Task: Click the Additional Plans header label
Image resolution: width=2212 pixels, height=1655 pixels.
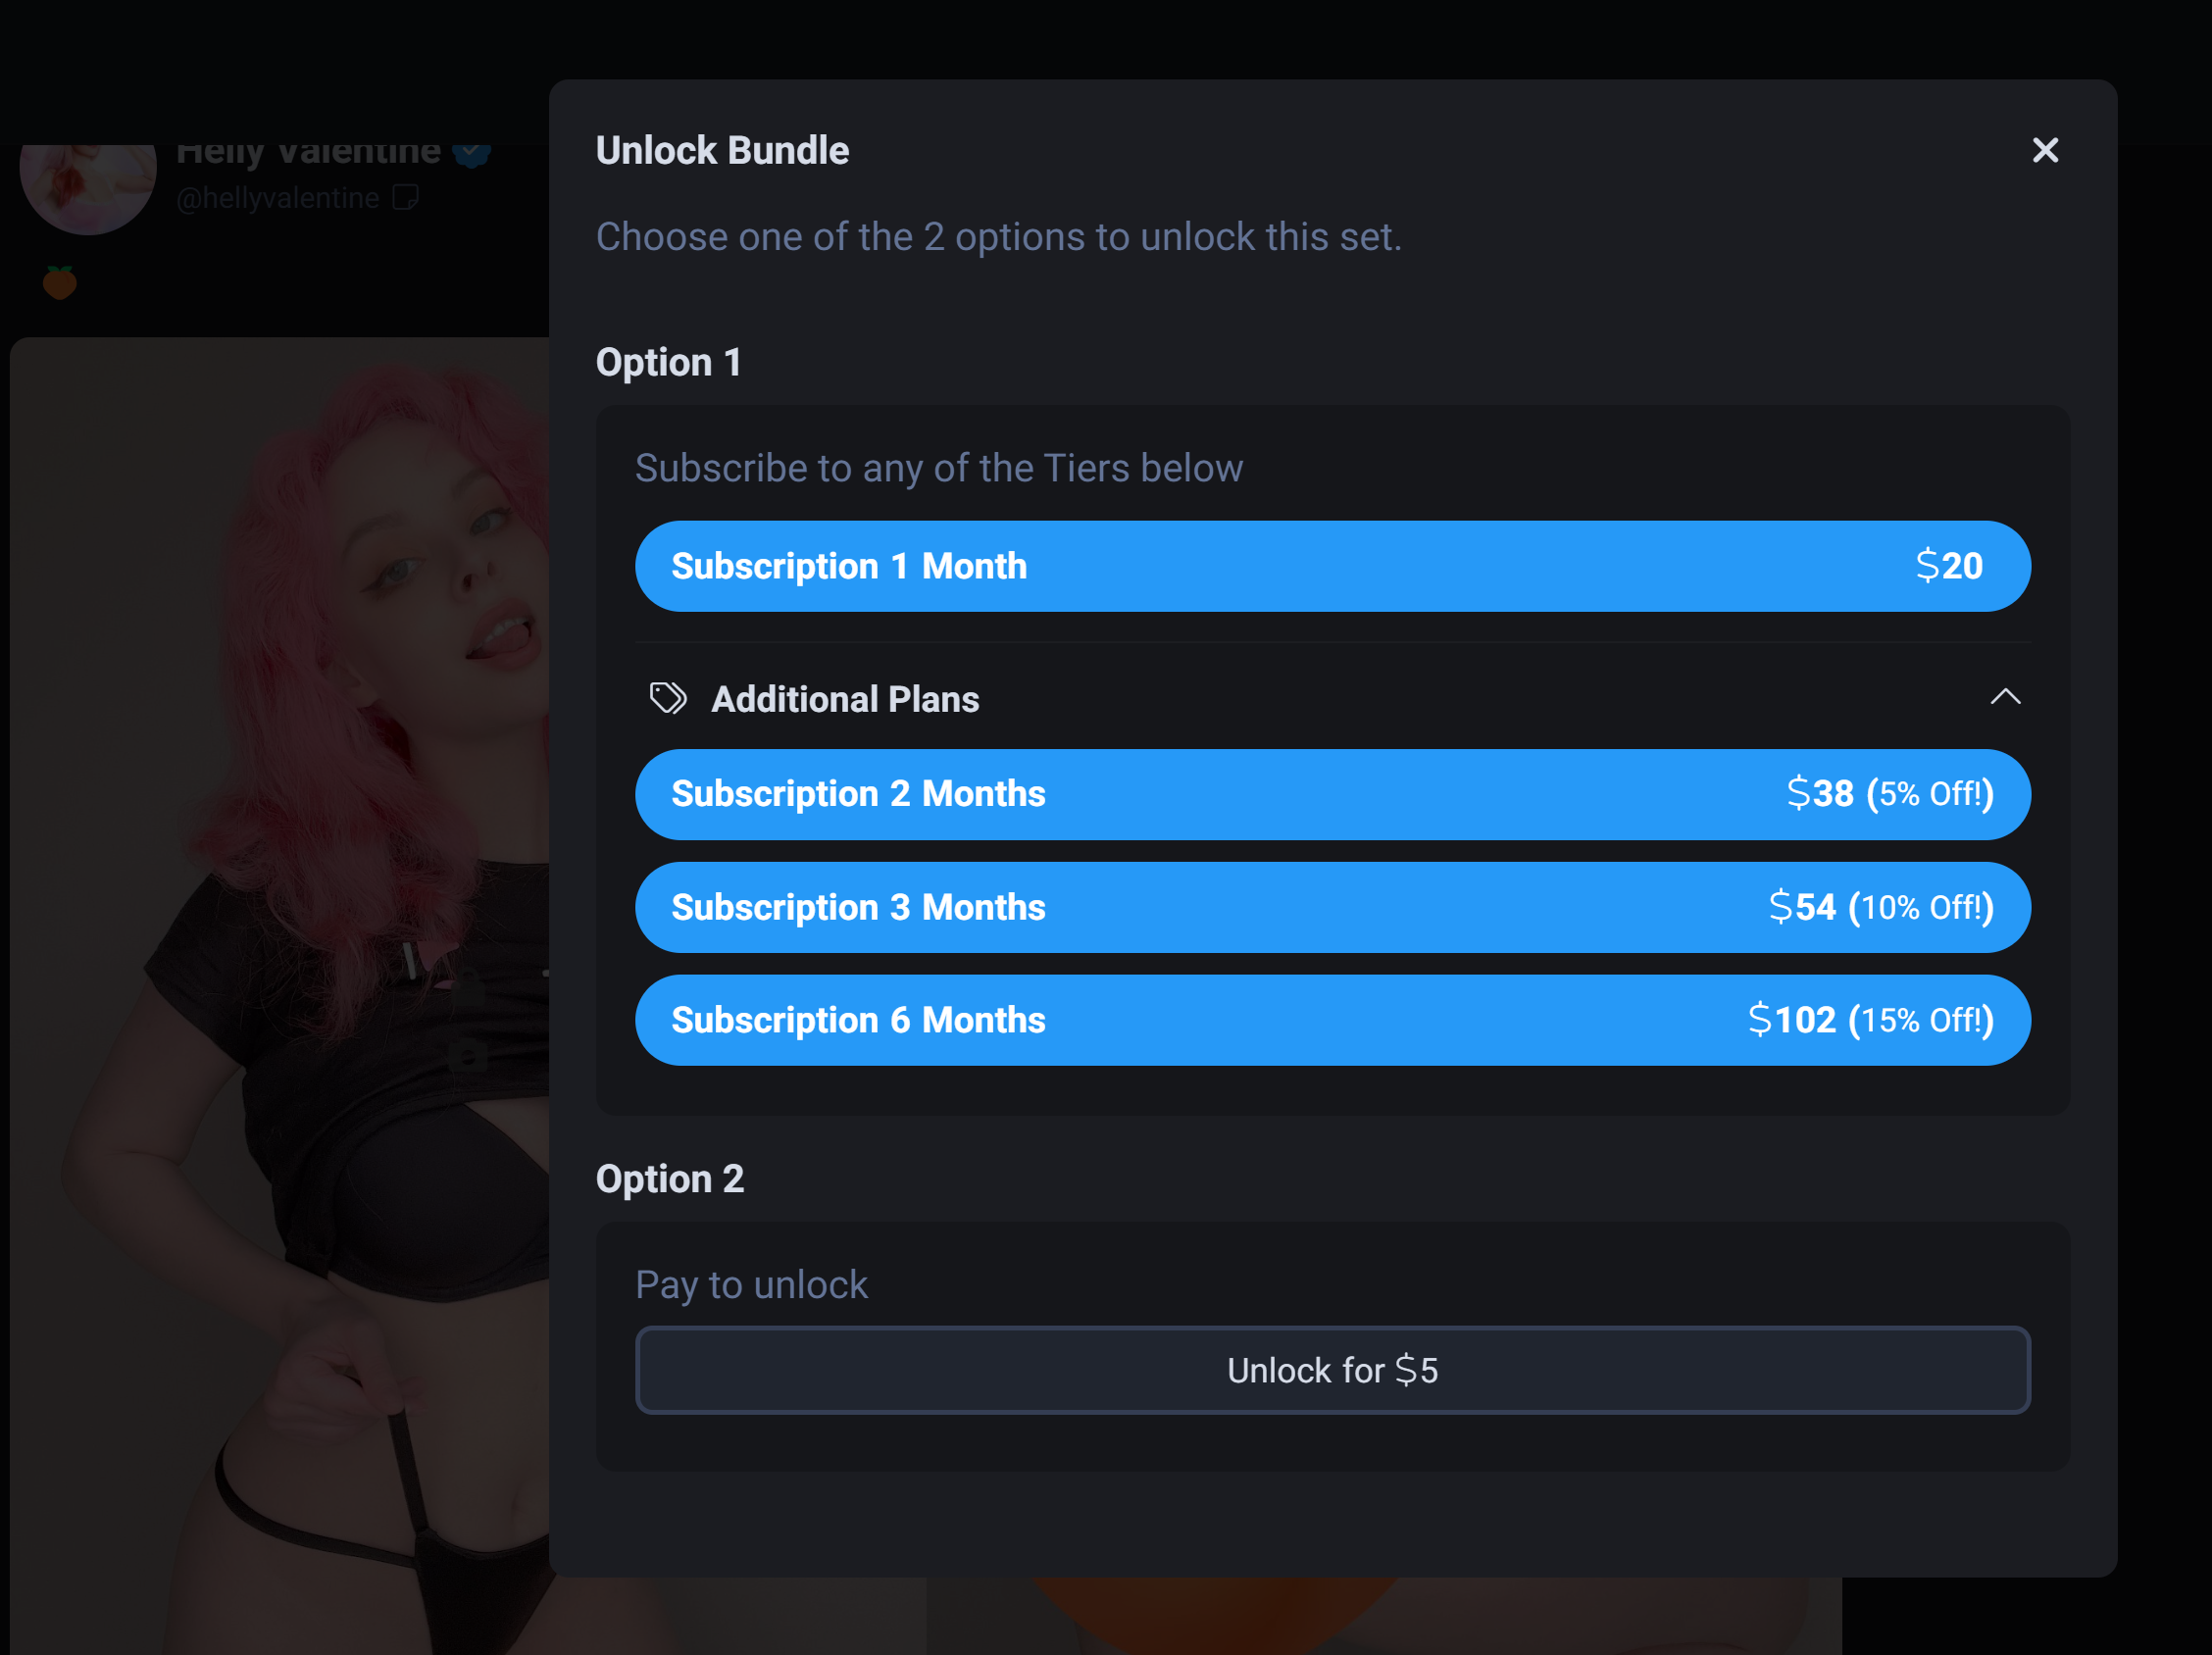Action: [844, 699]
